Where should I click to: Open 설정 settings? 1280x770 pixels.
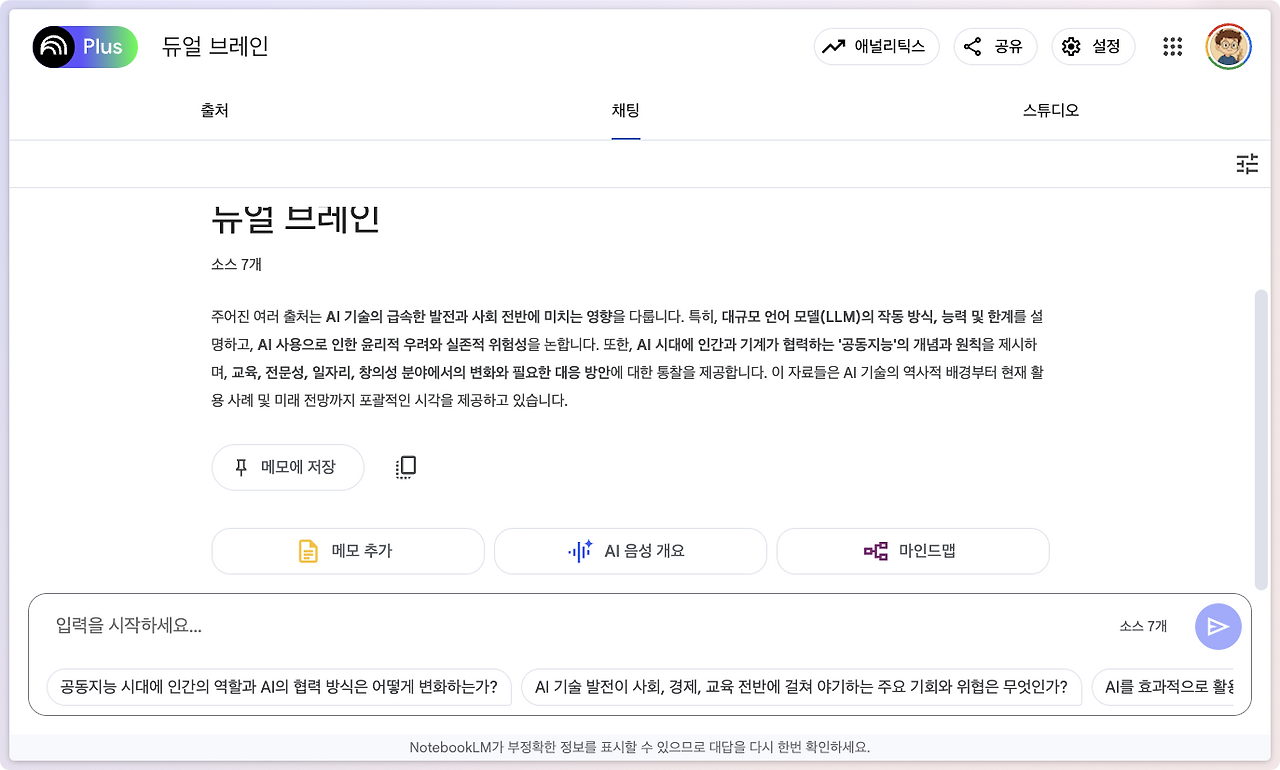click(x=1093, y=47)
